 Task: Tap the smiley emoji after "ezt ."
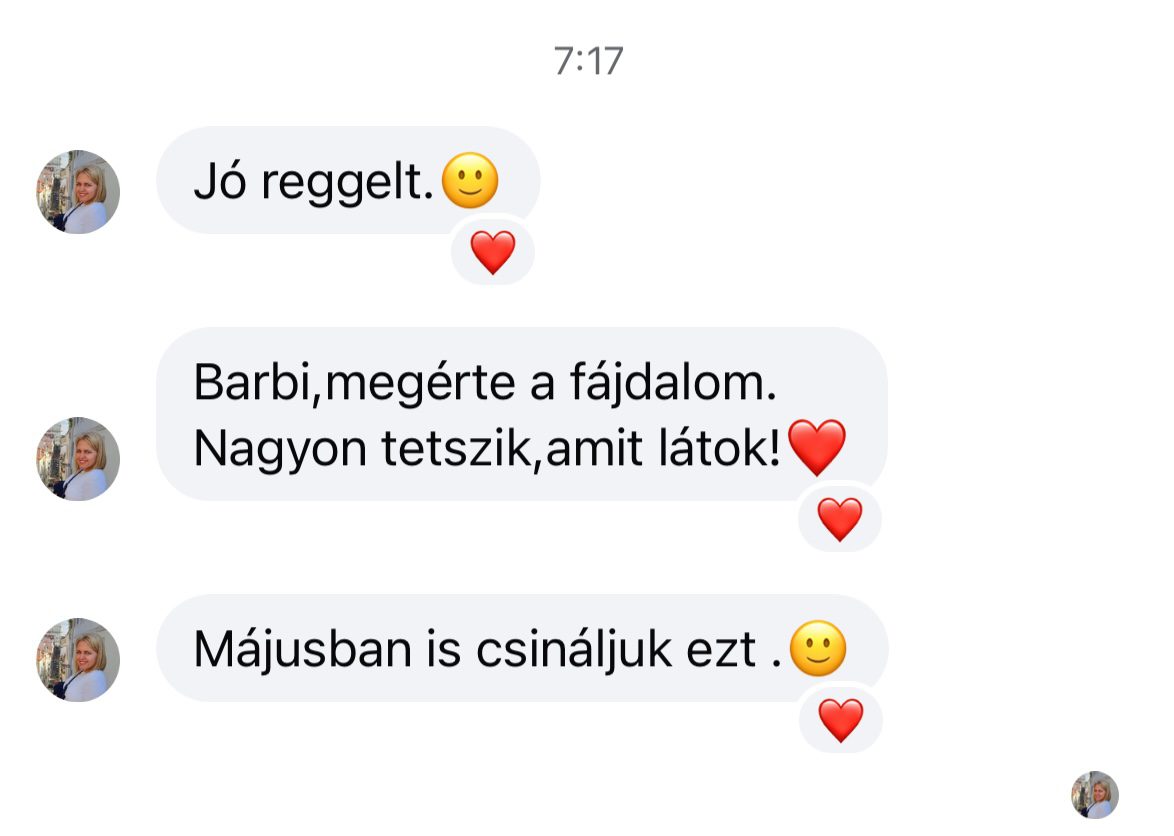(x=818, y=648)
